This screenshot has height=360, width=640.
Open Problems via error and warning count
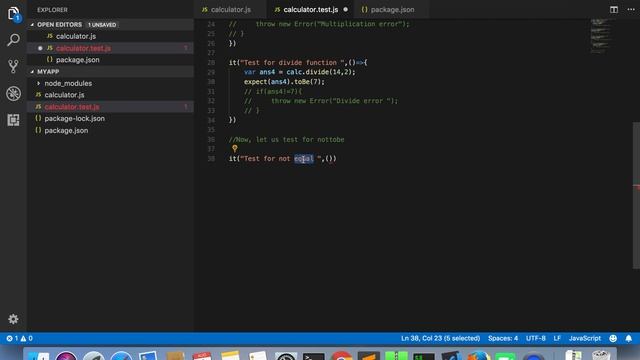point(19,338)
